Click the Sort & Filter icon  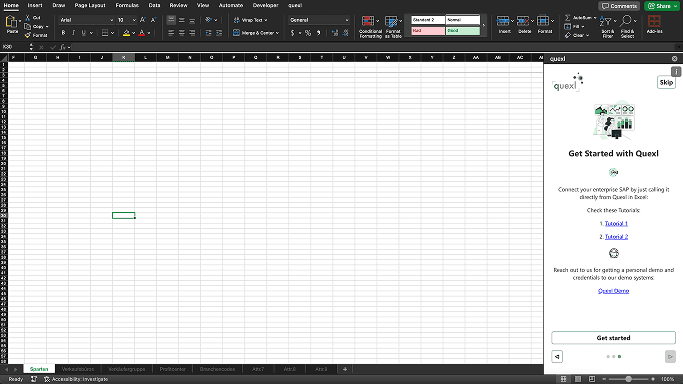click(605, 21)
